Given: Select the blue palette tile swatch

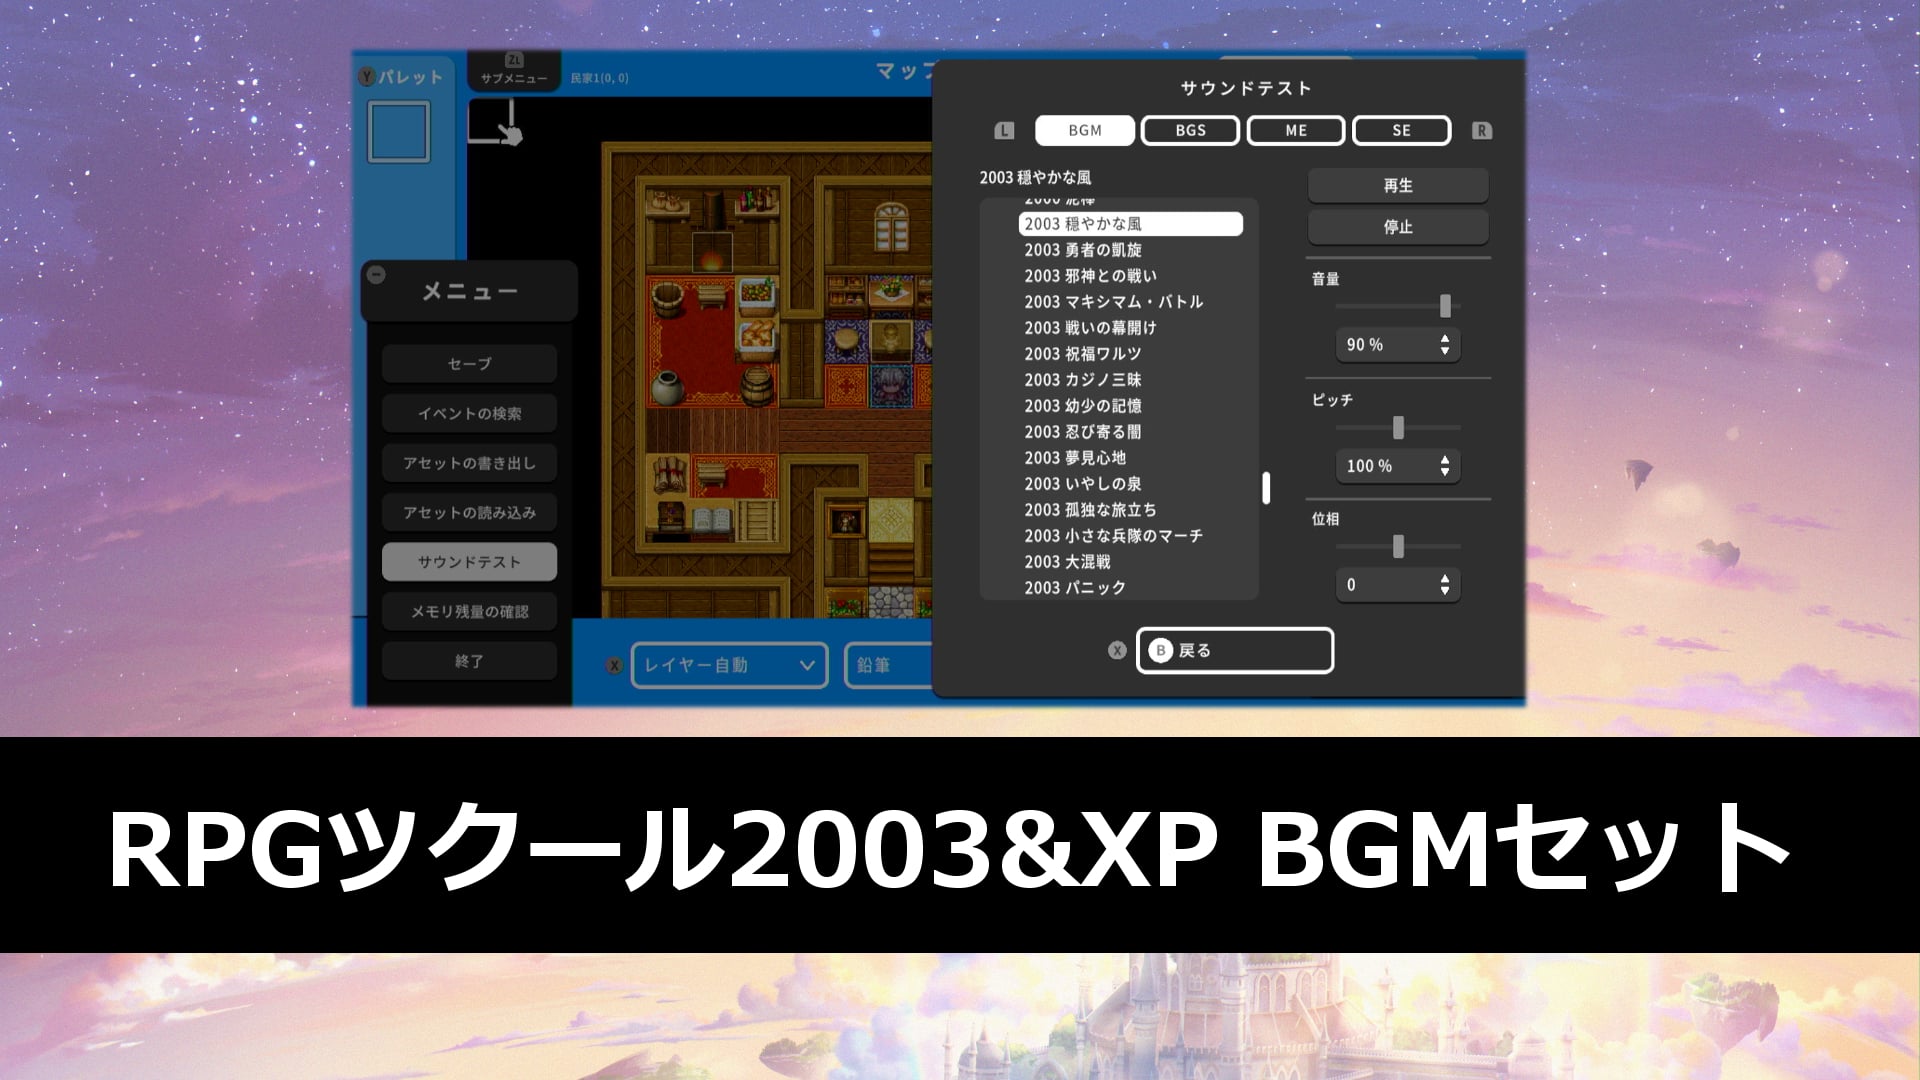Looking at the screenshot, I should click(399, 132).
